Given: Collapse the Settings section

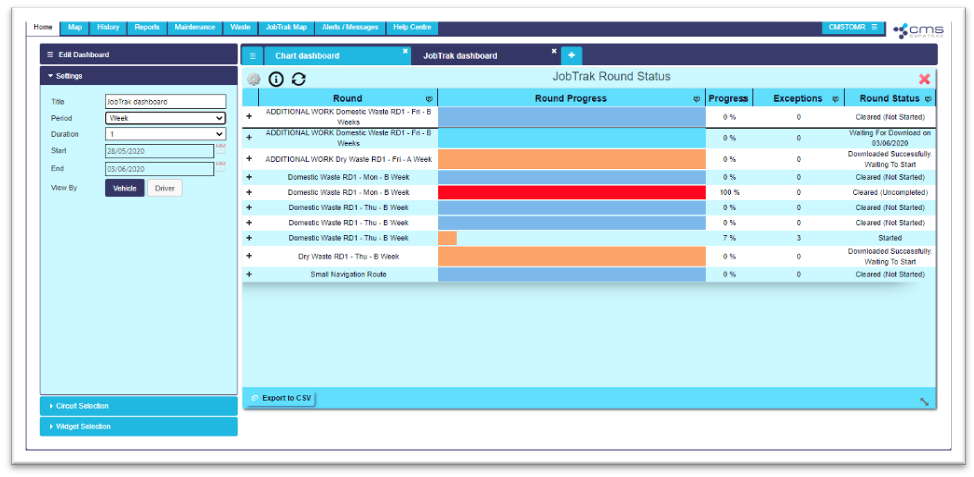Looking at the screenshot, I should pyautogui.click(x=139, y=76).
